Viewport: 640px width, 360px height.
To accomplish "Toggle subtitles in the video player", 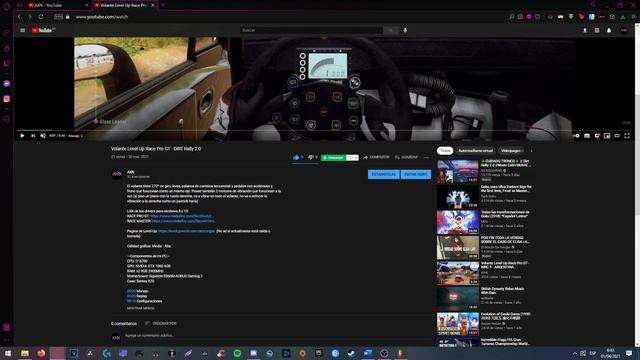I will [x=587, y=136].
